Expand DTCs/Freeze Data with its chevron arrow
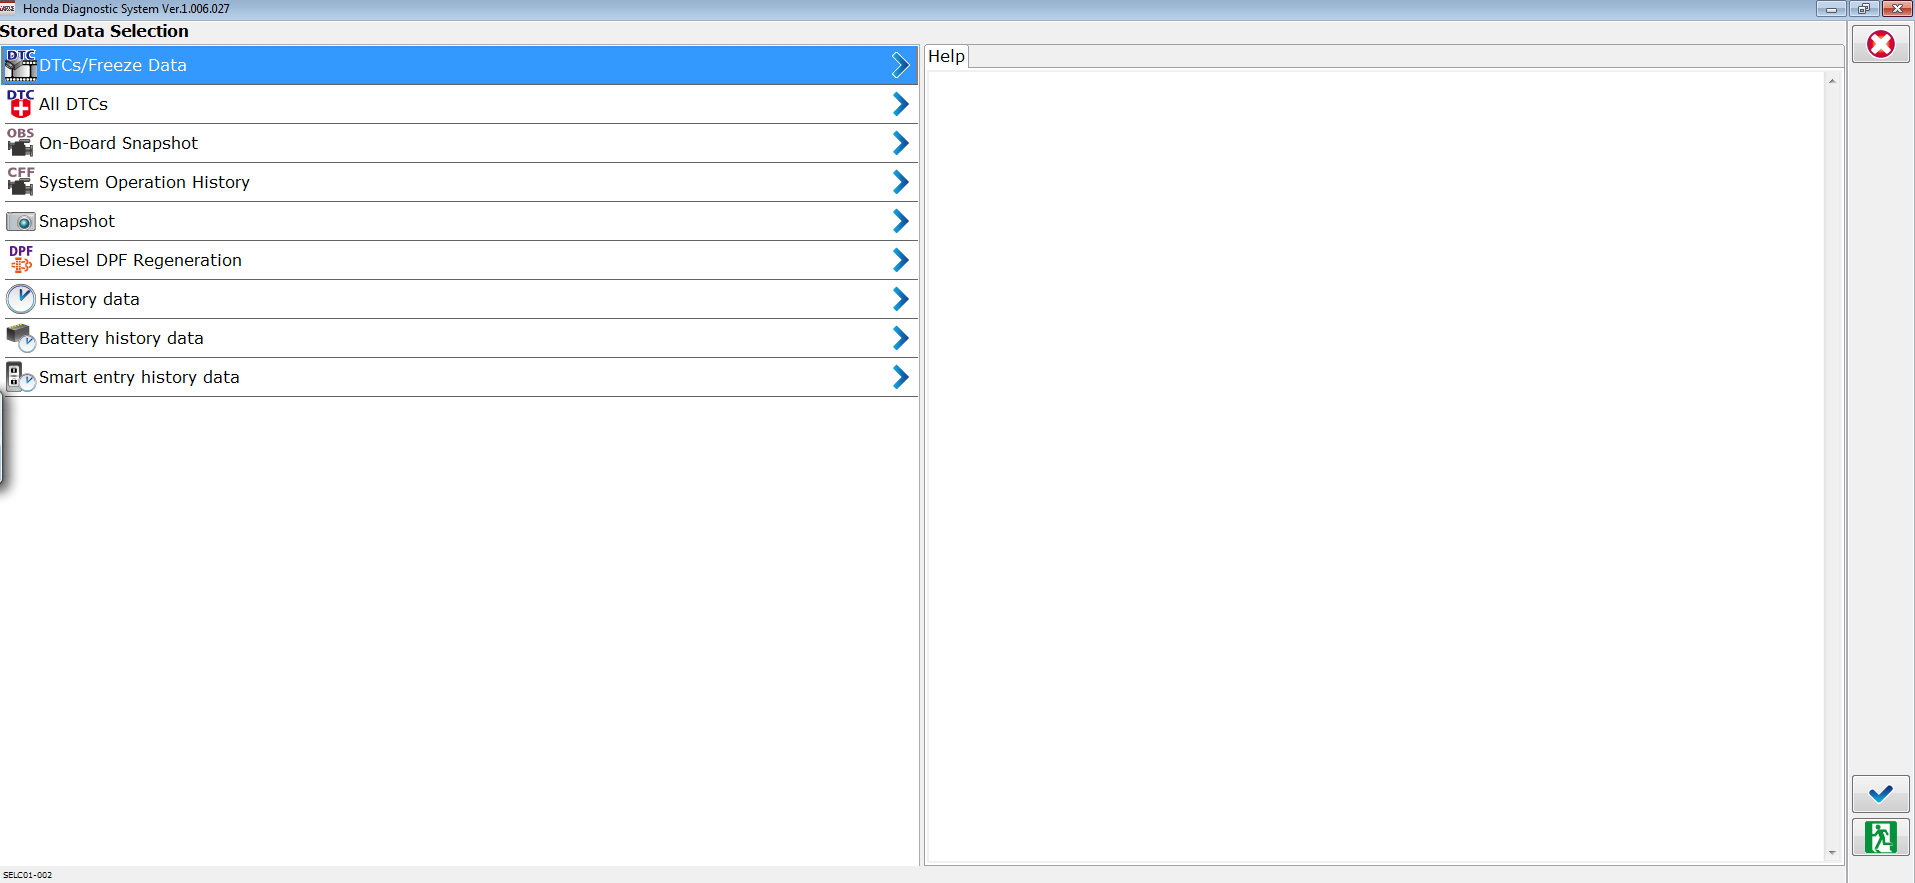This screenshot has height=883, width=1915. [x=900, y=66]
